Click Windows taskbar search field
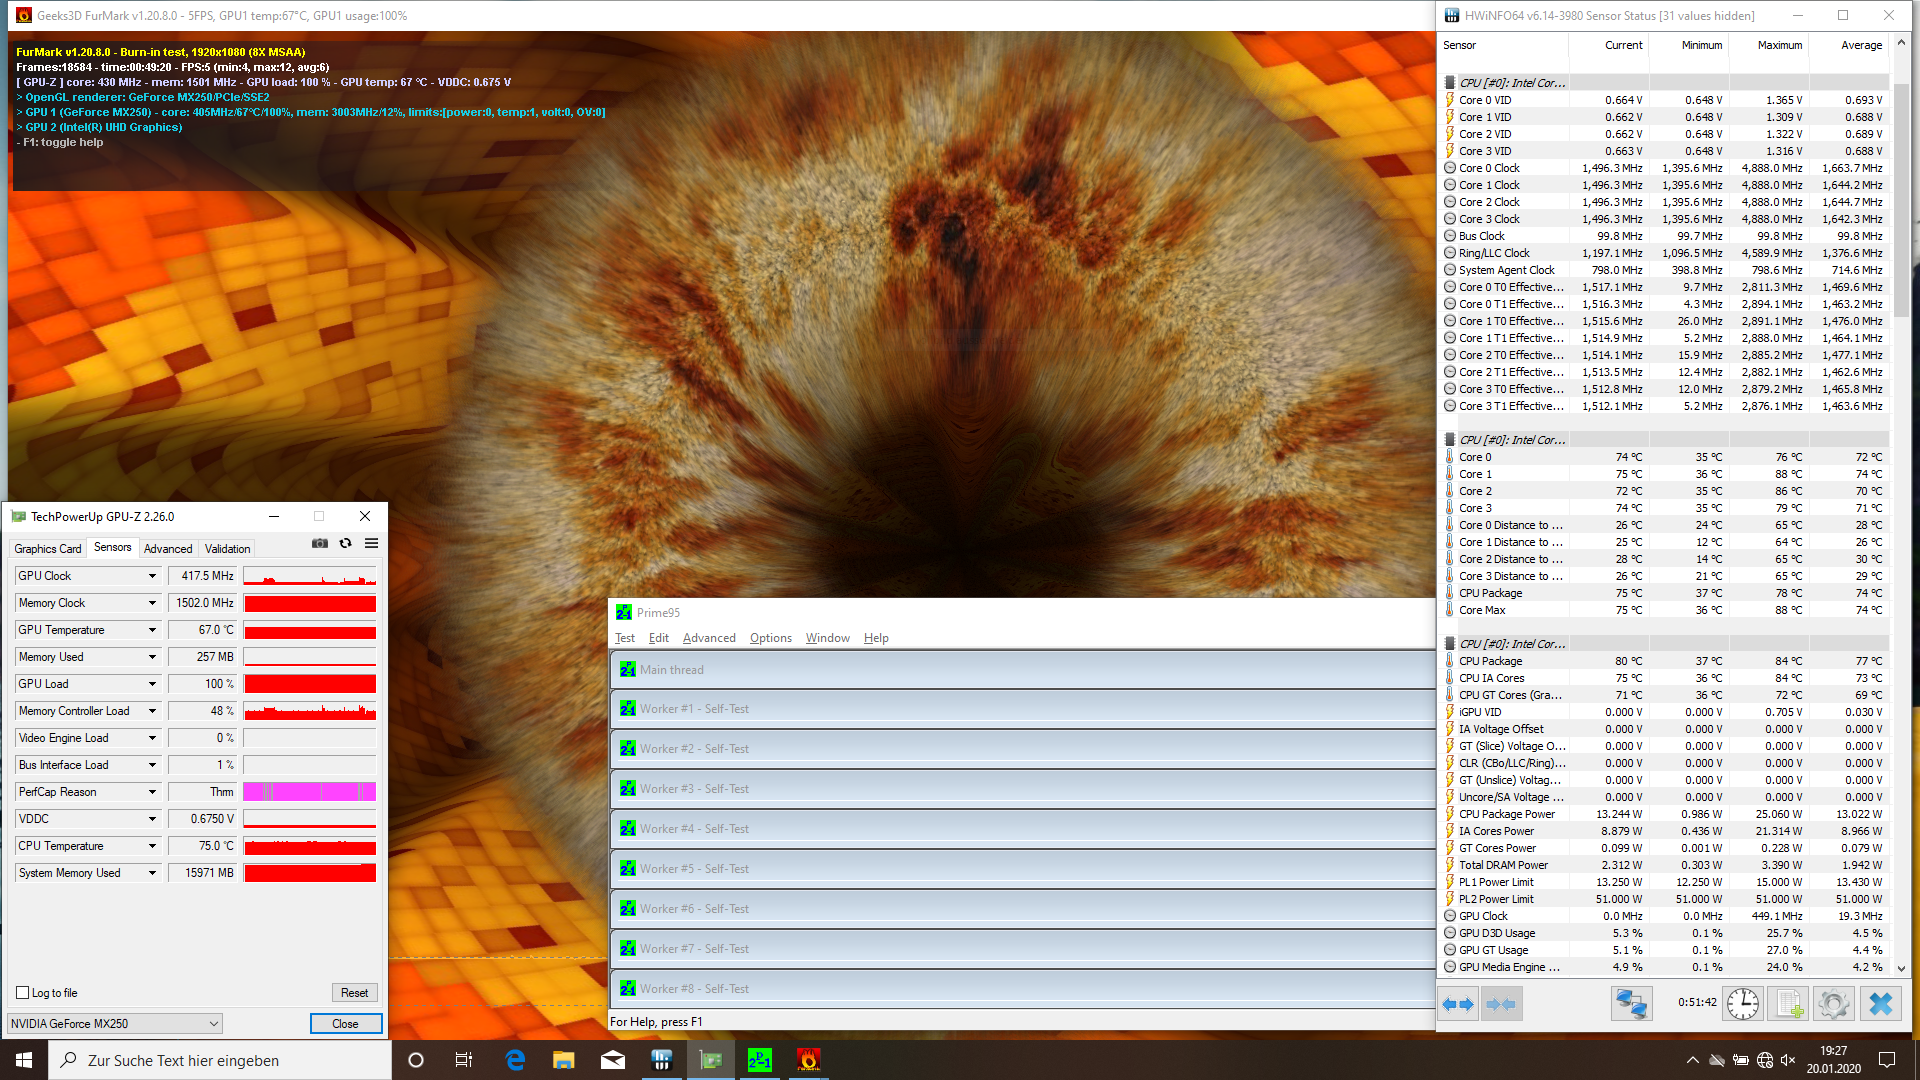 tap(220, 1060)
